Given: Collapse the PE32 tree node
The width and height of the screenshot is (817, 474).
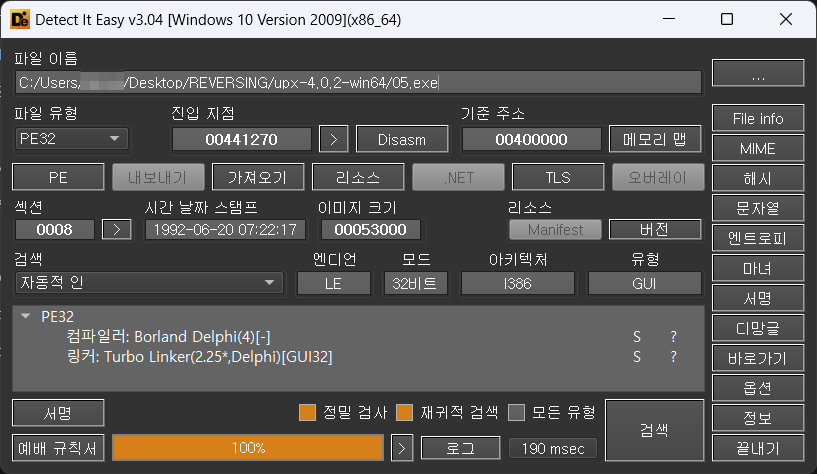Looking at the screenshot, I should (x=26, y=316).
